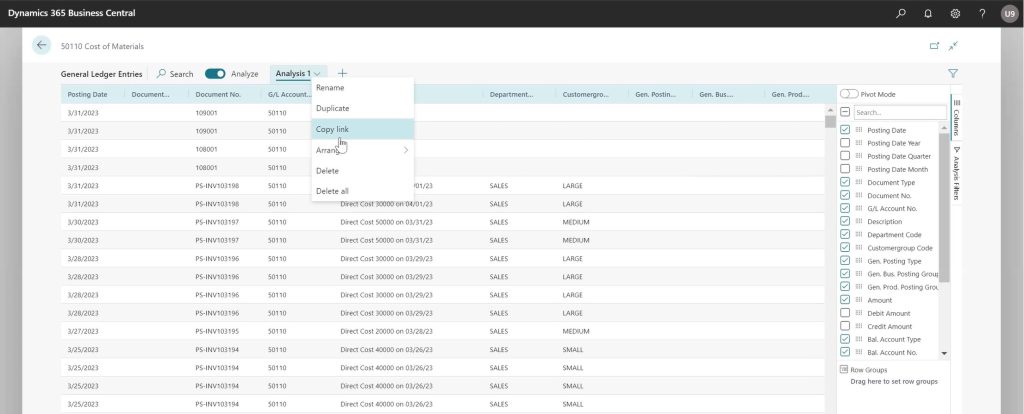Focus the column search input field
This screenshot has width=1024, height=414.
click(900, 112)
